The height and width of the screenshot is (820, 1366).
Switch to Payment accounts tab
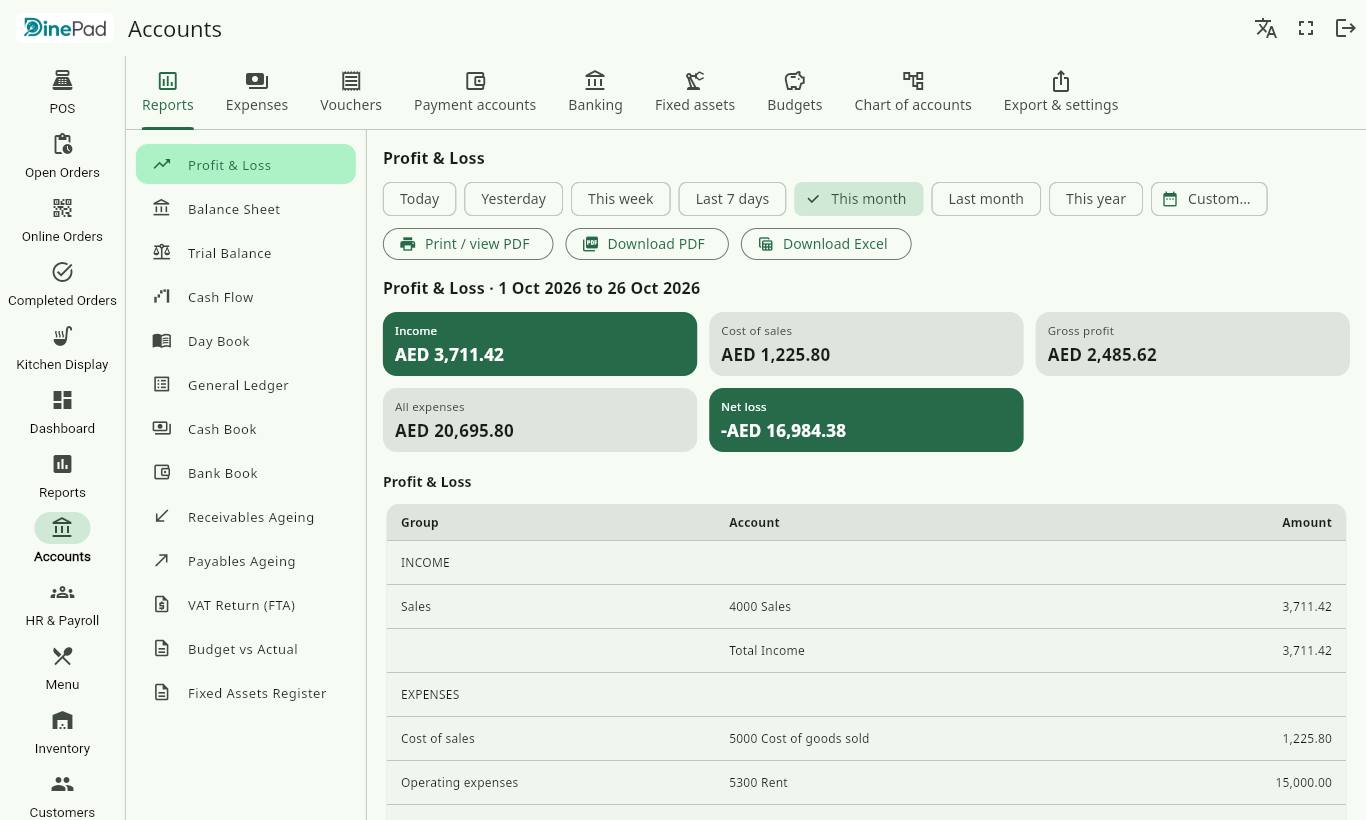point(475,92)
